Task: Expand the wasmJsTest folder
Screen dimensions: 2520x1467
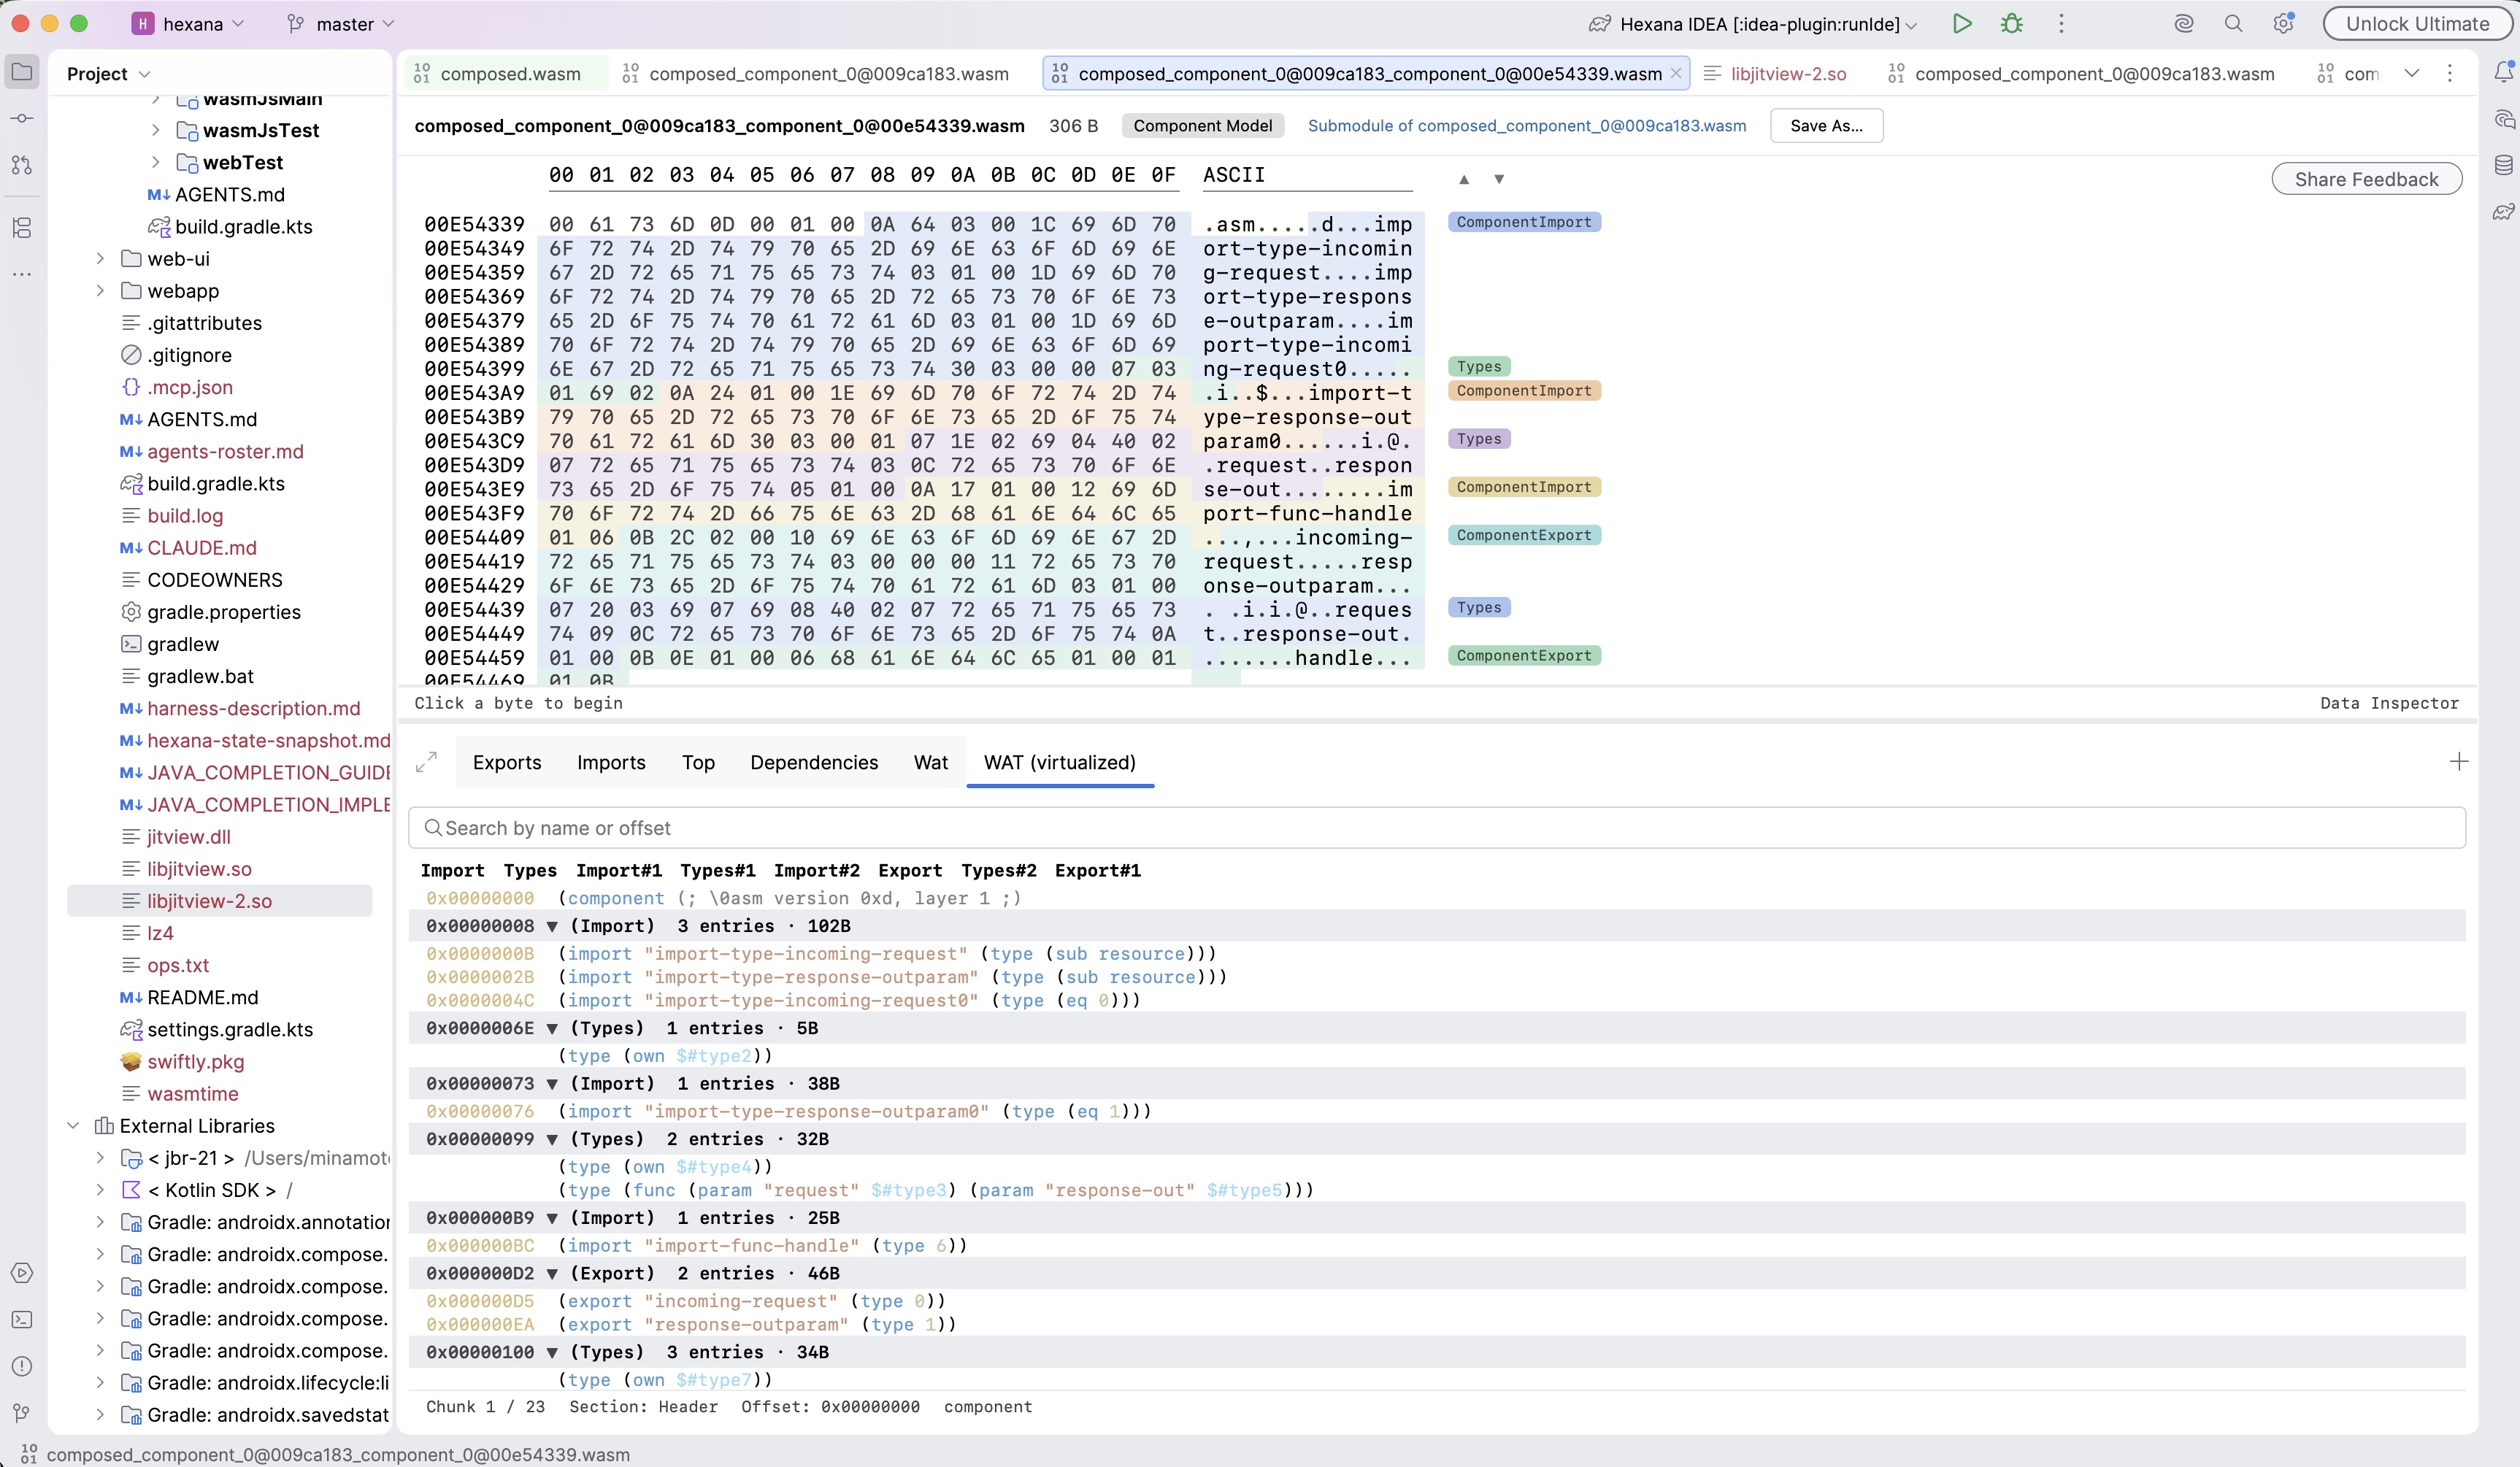Action: click(x=155, y=130)
